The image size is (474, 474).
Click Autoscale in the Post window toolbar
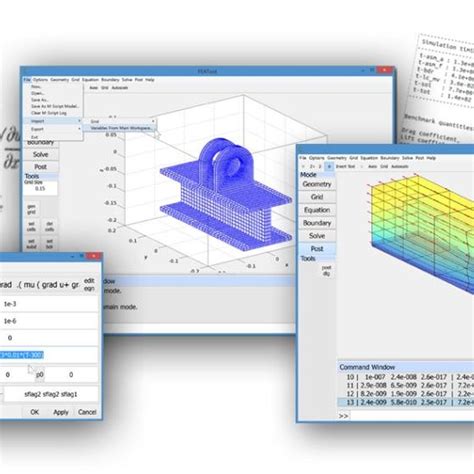coord(400,166)
